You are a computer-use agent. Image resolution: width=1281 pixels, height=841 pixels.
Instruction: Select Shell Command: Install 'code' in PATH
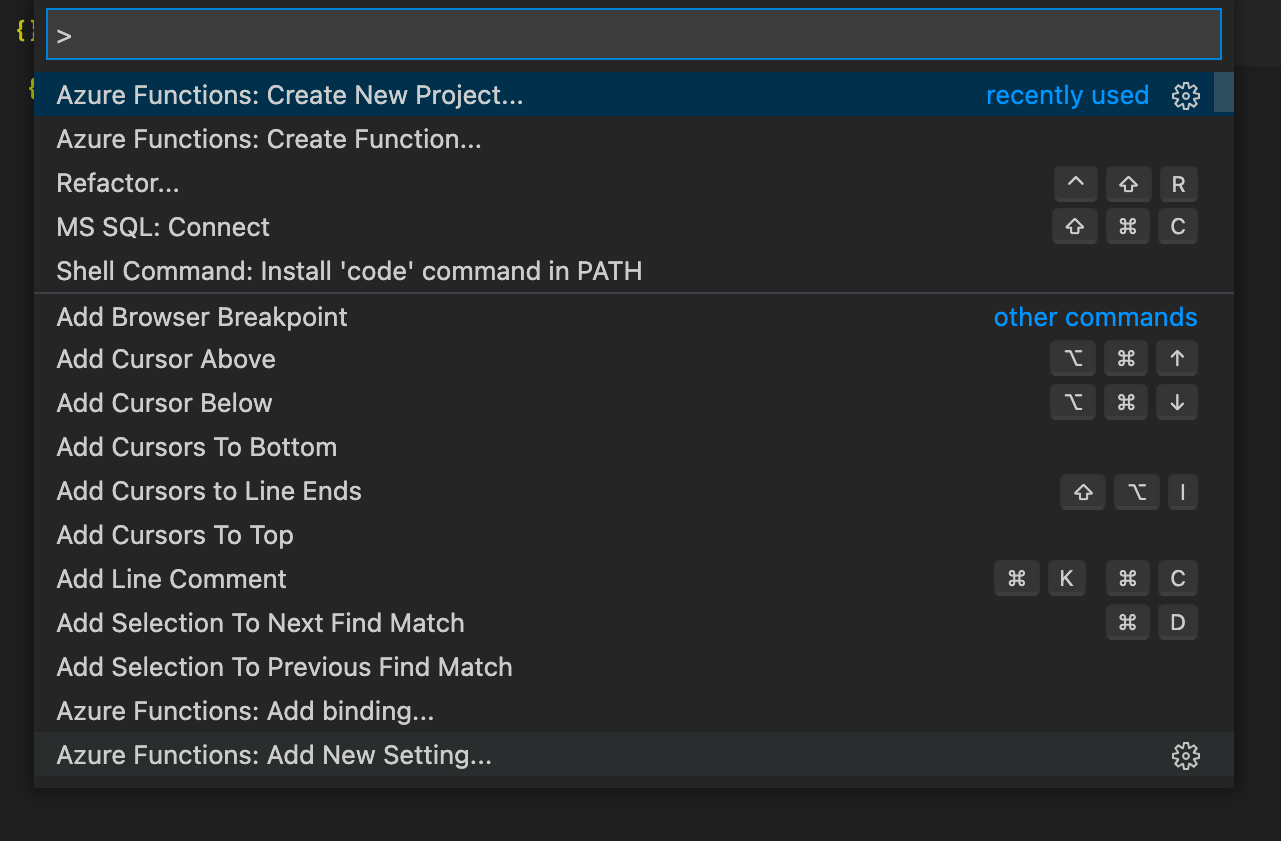point(349,272)
